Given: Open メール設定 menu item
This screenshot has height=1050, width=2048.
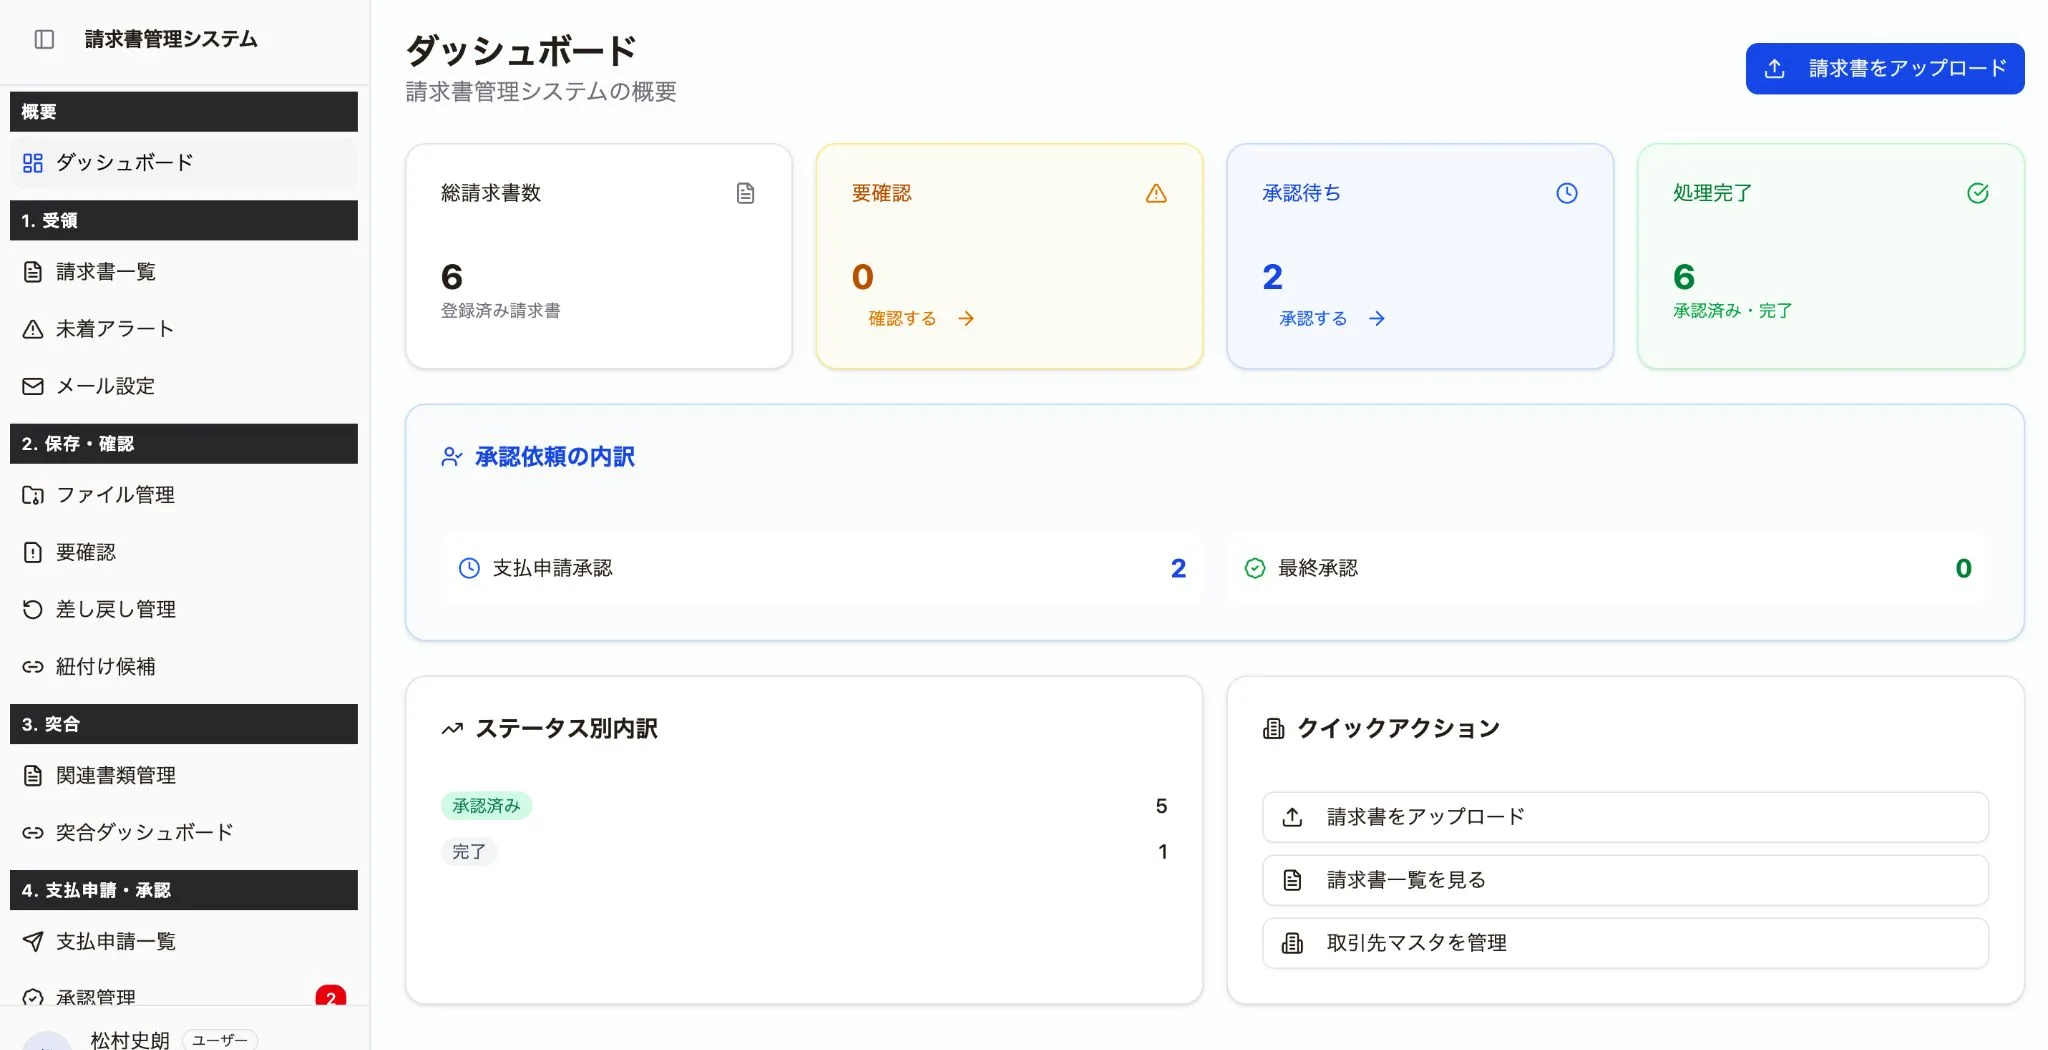Looking at the screenshot, I should pyautogui.click(x=184, y=386).
